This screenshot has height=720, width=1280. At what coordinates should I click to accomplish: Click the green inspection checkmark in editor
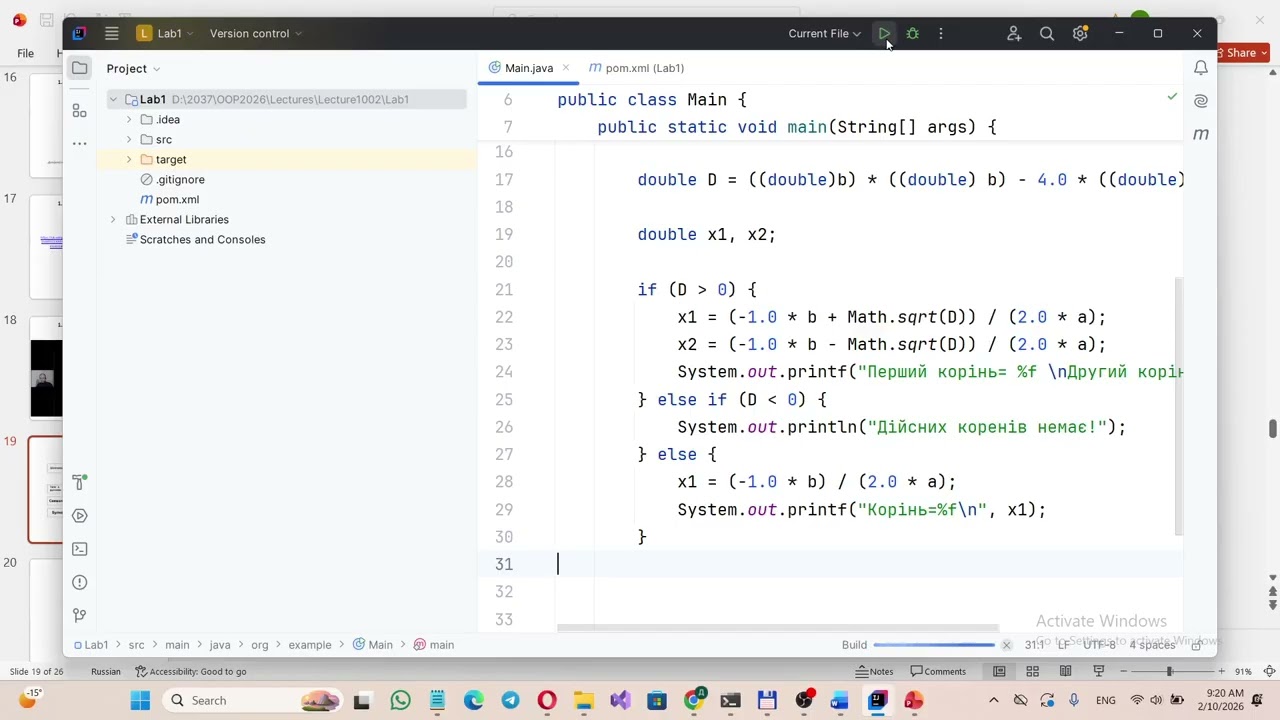(x=1172, y=97)
